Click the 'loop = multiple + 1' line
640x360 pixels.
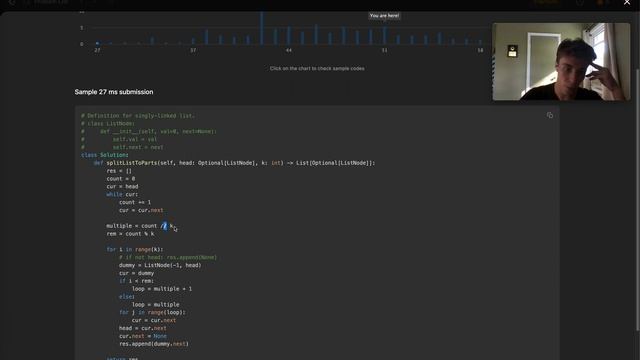point(162,289)
